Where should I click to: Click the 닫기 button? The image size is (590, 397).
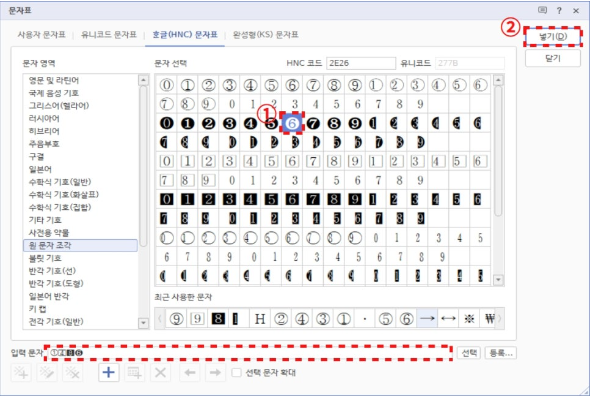[553, 58]
